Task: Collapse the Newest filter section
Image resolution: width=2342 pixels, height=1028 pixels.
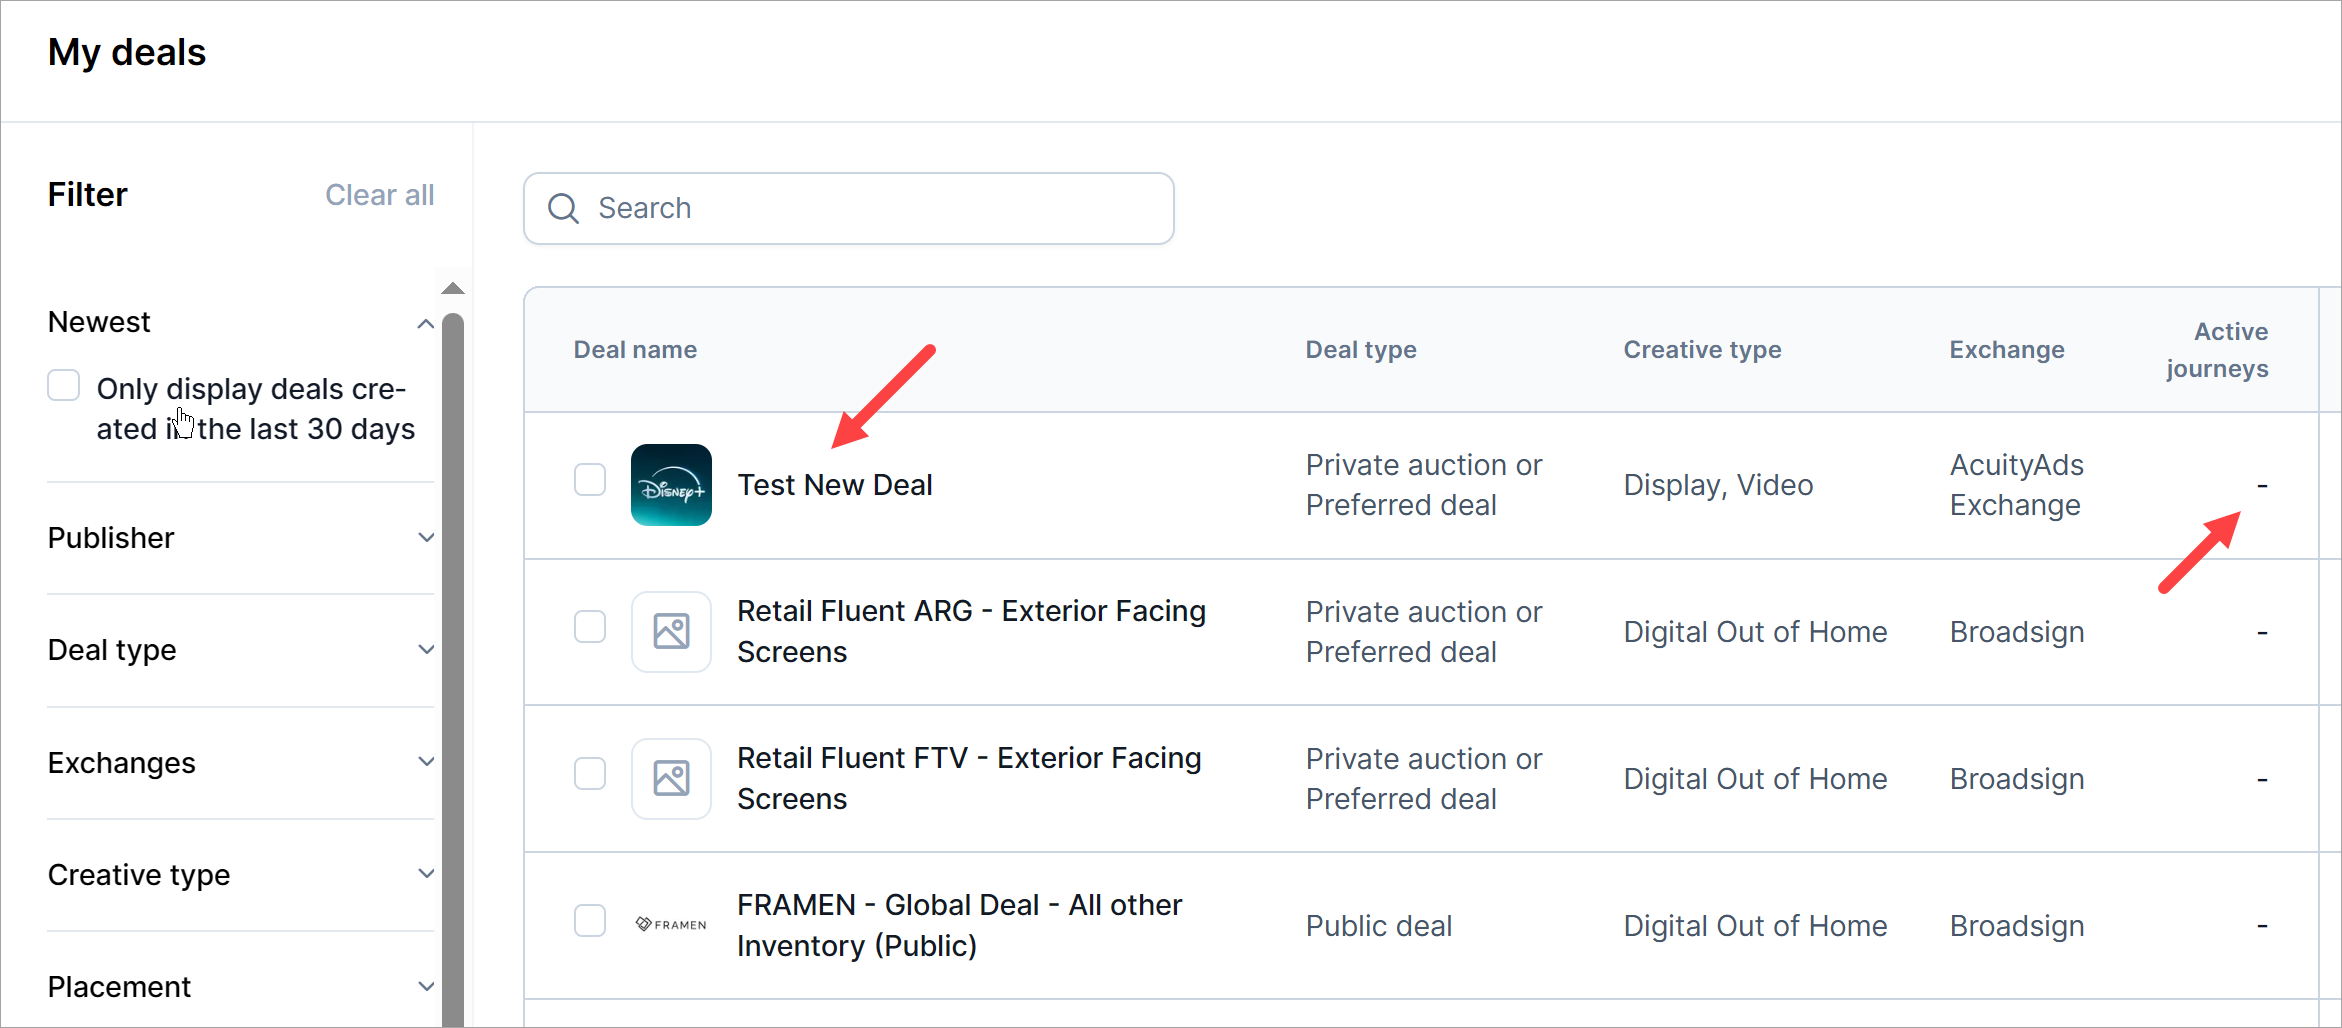Action: pyautogui.click(x=426, y=323)
